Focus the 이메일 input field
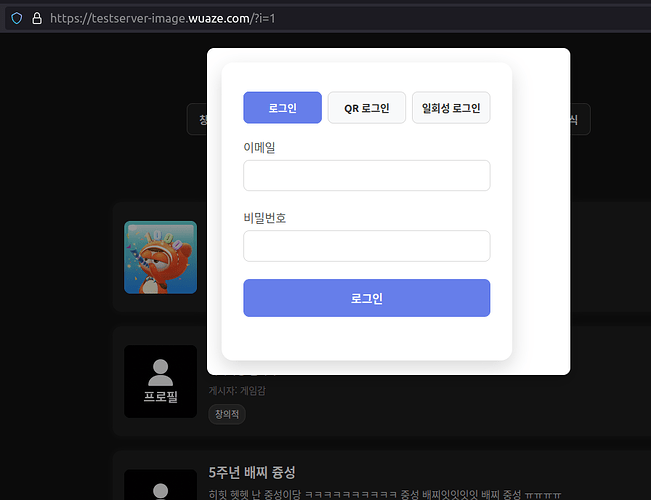 (x=367, y=176)
